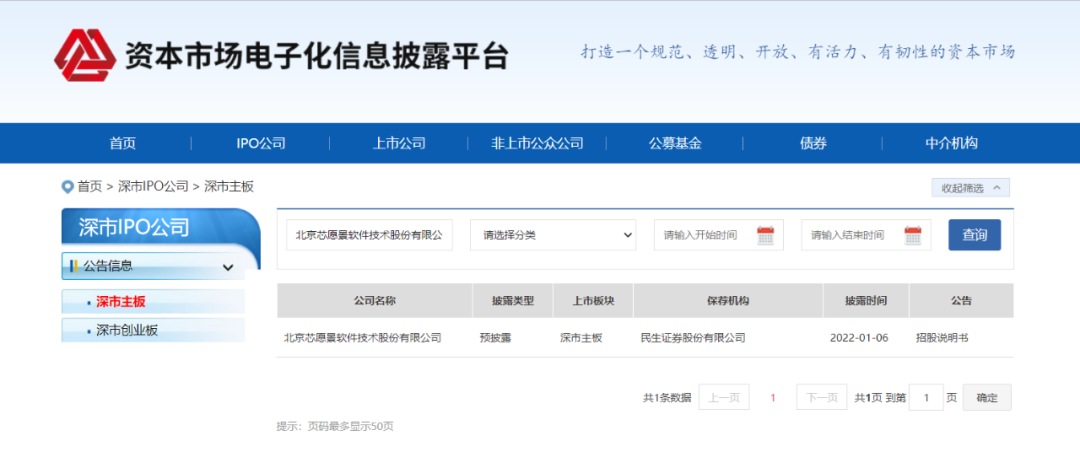Screen dimensions: 1080x452
Task: Click the 深市IPO公司 sidebar title
Action: coord(134,227)
